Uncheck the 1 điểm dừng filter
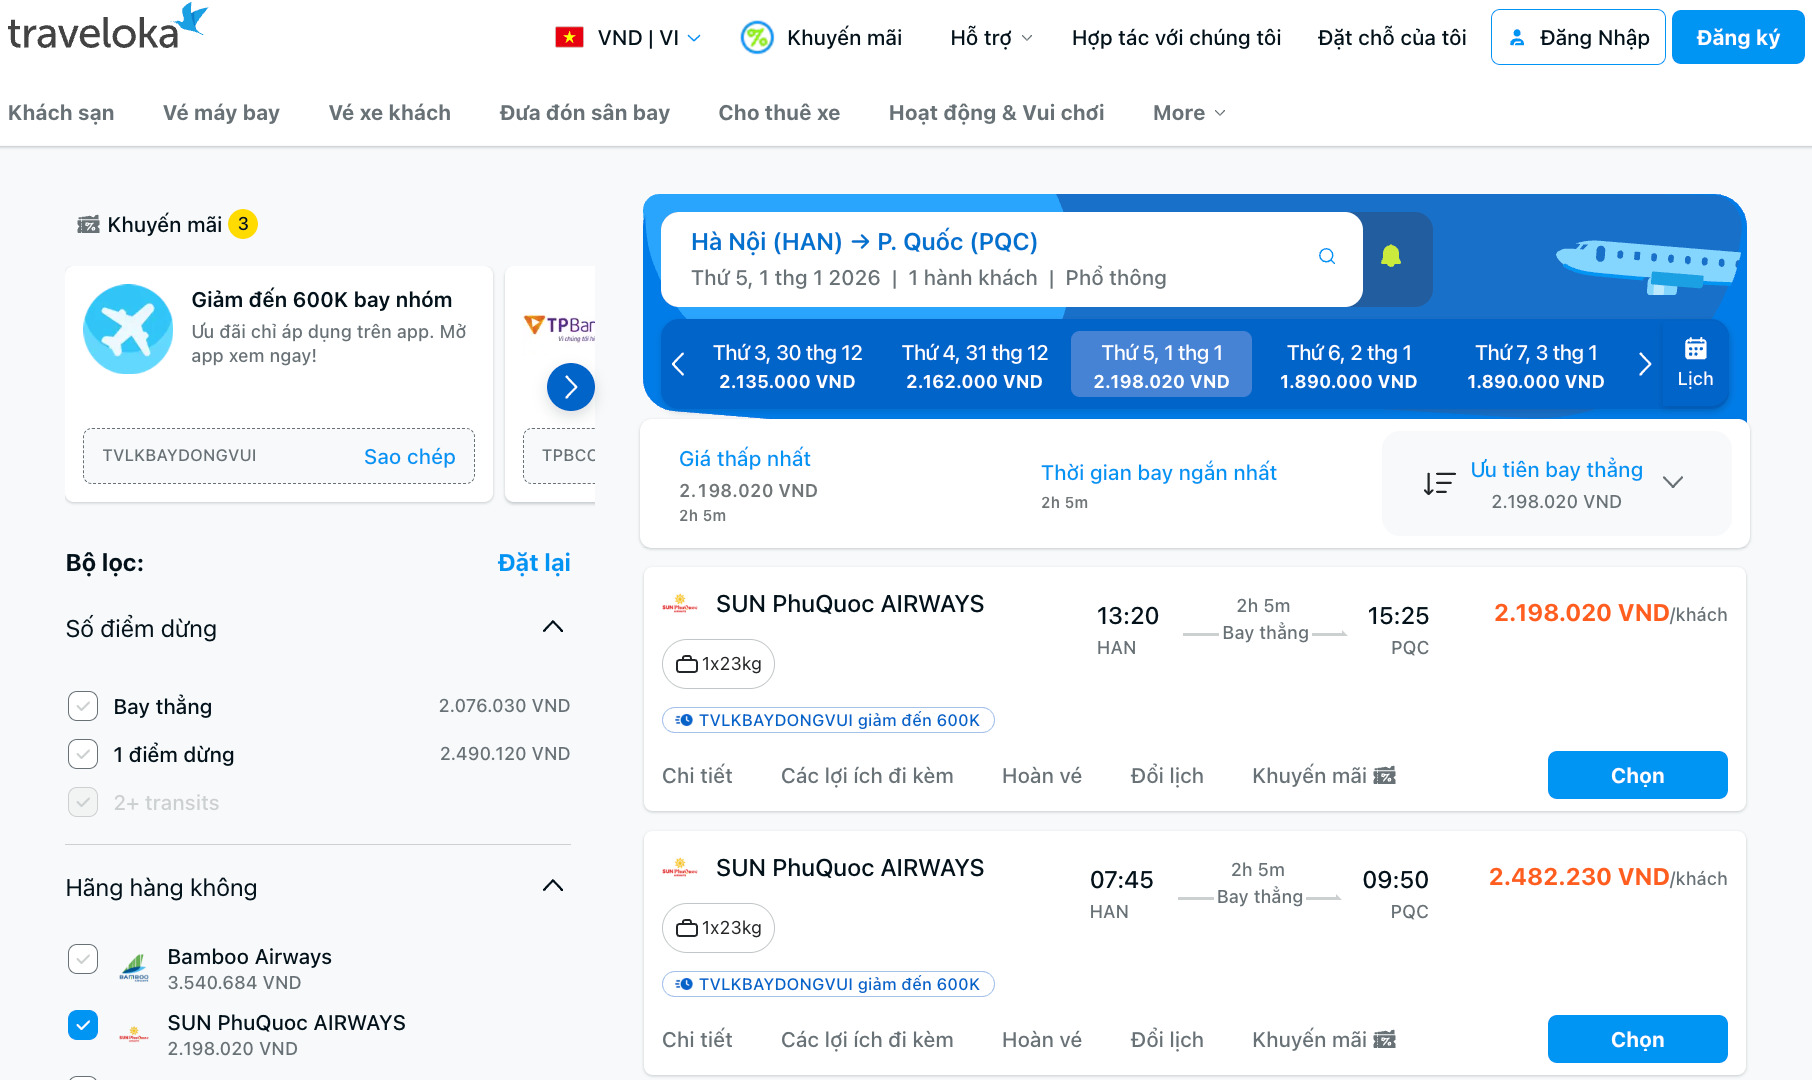Viewport: 1812px width, 1080px height. click(x=83, y=754)
